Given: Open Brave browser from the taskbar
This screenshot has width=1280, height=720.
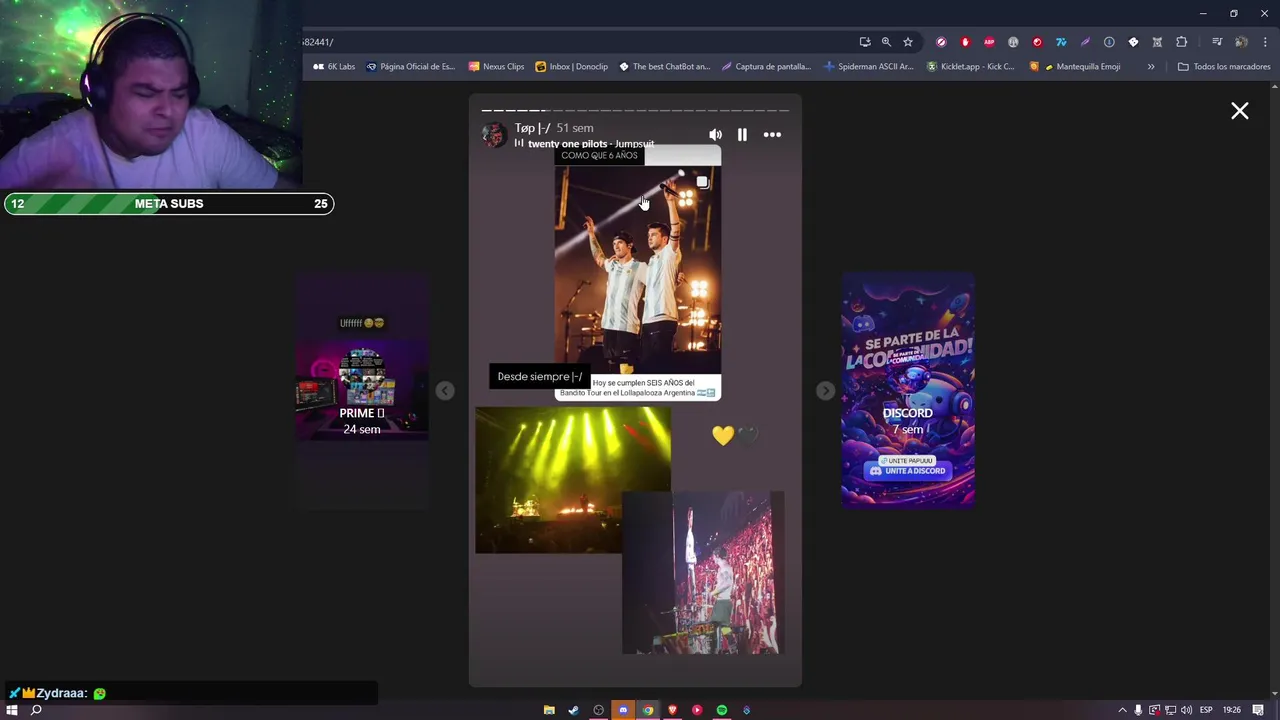Looking at the screenshot, I should 672,710.
